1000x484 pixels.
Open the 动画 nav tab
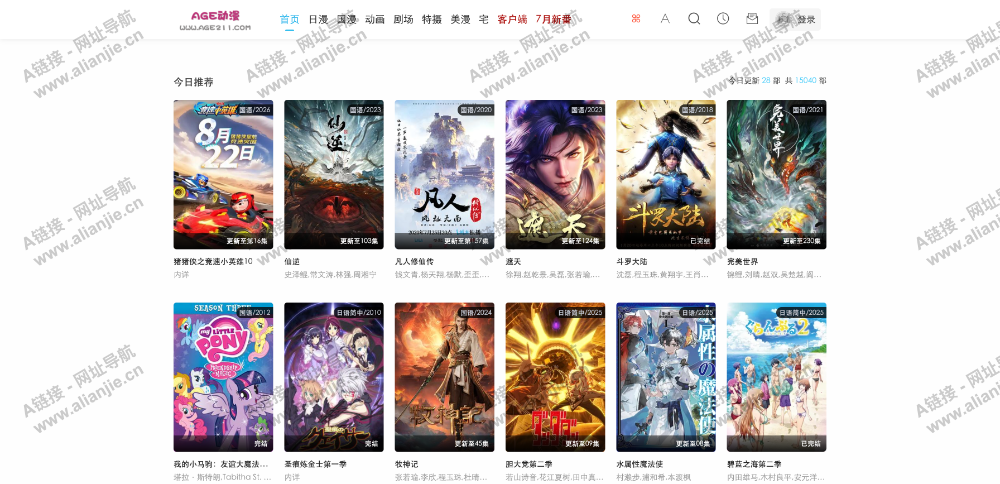(x=375, y=19)
